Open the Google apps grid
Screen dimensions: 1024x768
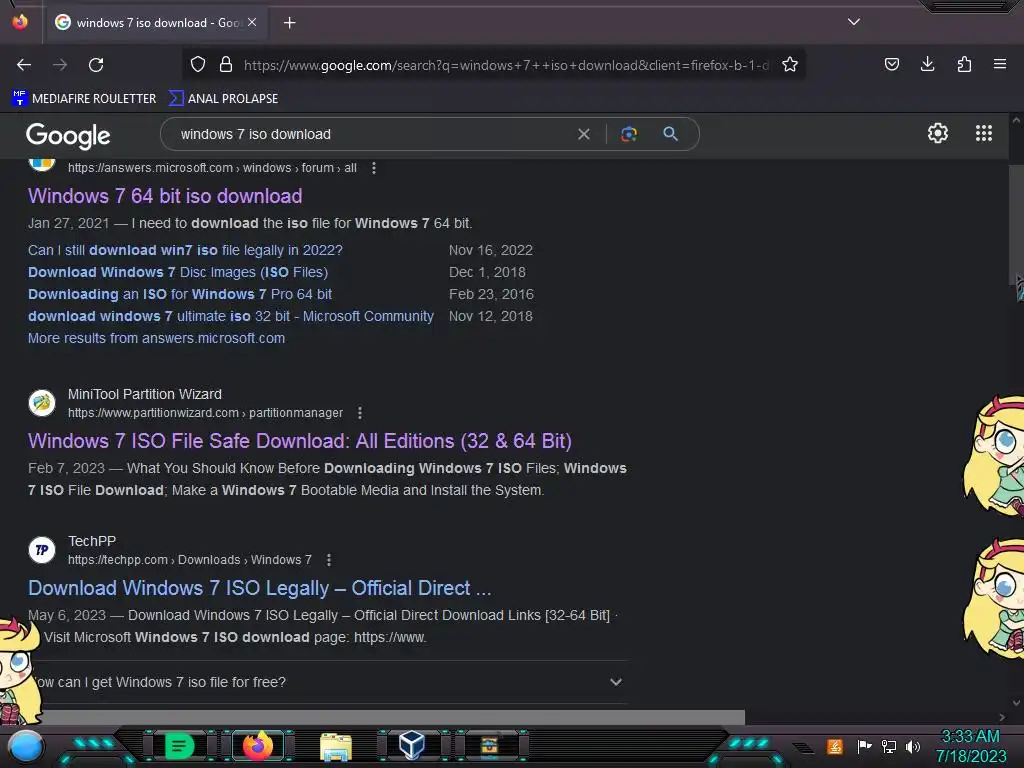coord(984,133)
